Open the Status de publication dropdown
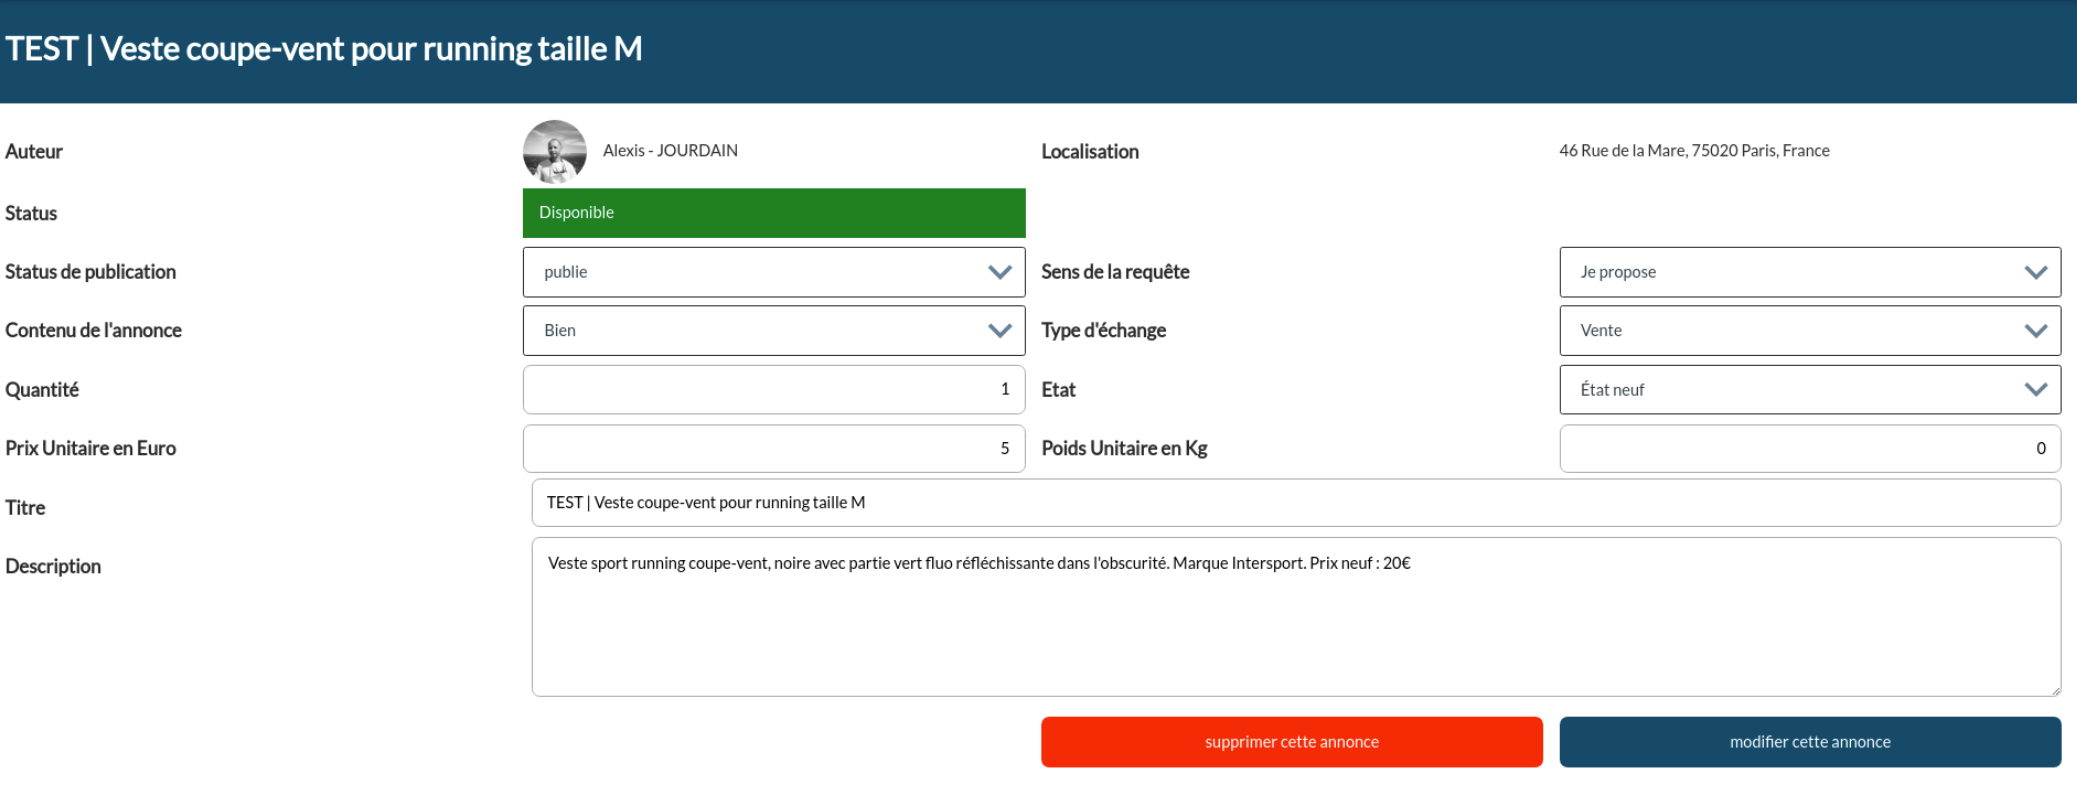Image resolution: width=2077 pixels, height=793 pixels. pos(774,272)
